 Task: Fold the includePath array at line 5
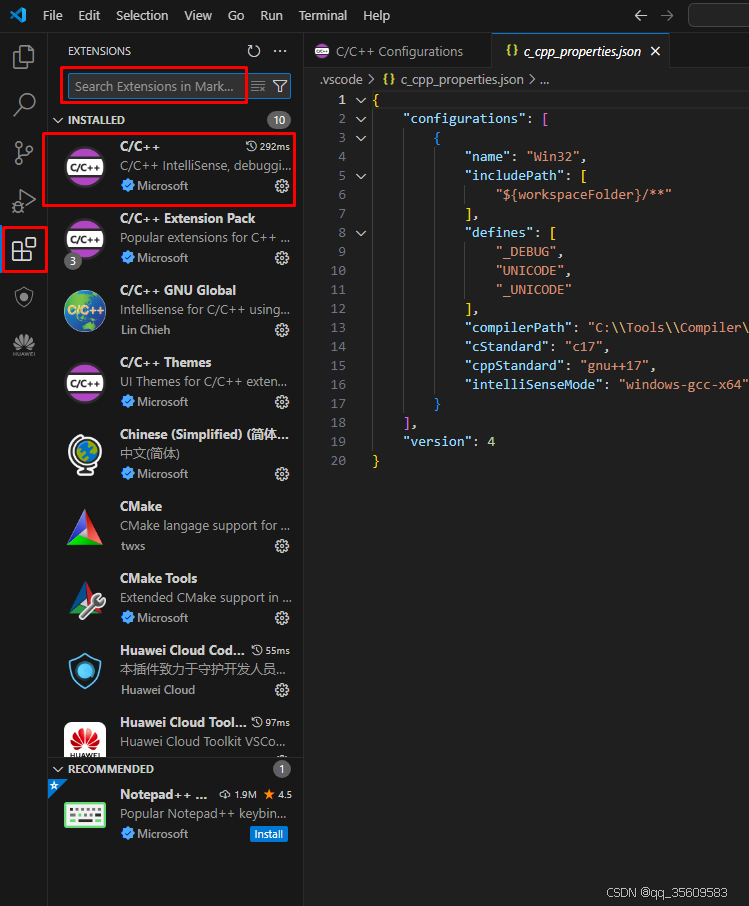[x=361, y=176]
